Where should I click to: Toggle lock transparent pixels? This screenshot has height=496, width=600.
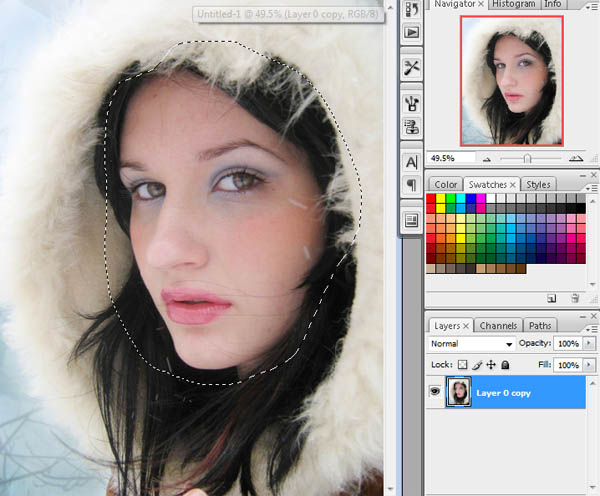pyautogui.click(x=462, y=366)
